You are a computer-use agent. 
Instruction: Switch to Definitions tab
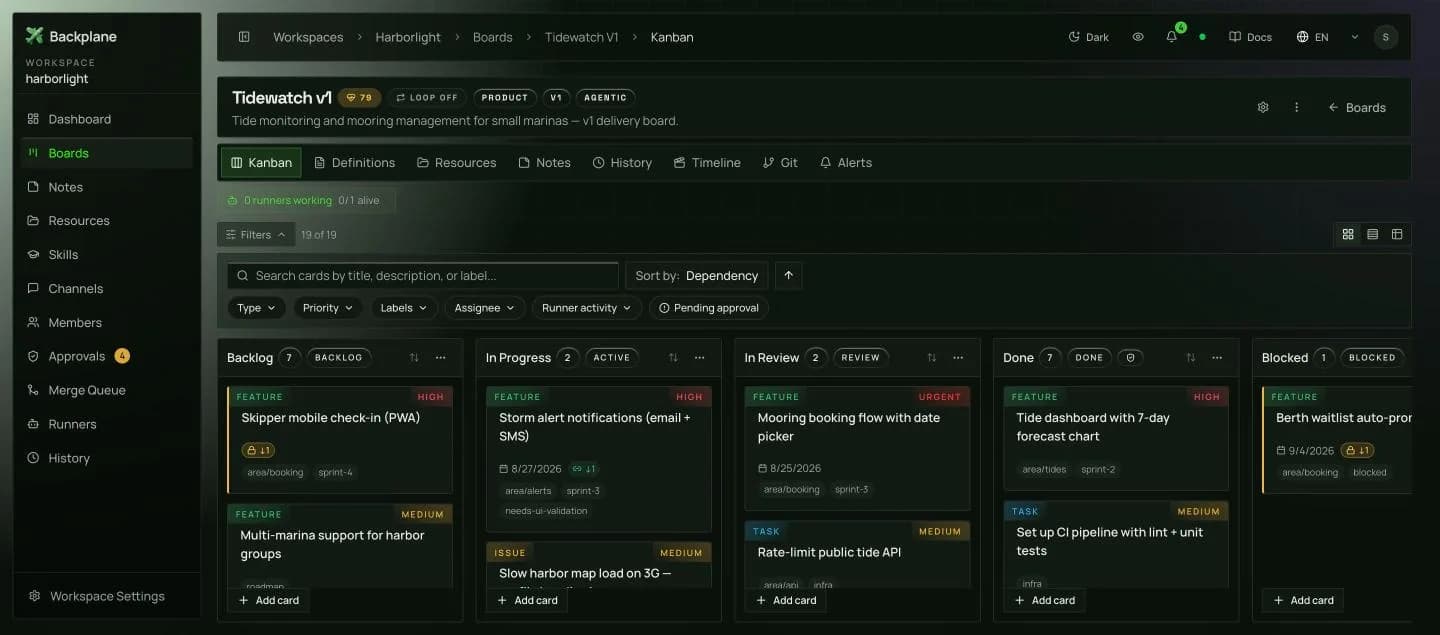pyautogui.click(x=354, y=163)
